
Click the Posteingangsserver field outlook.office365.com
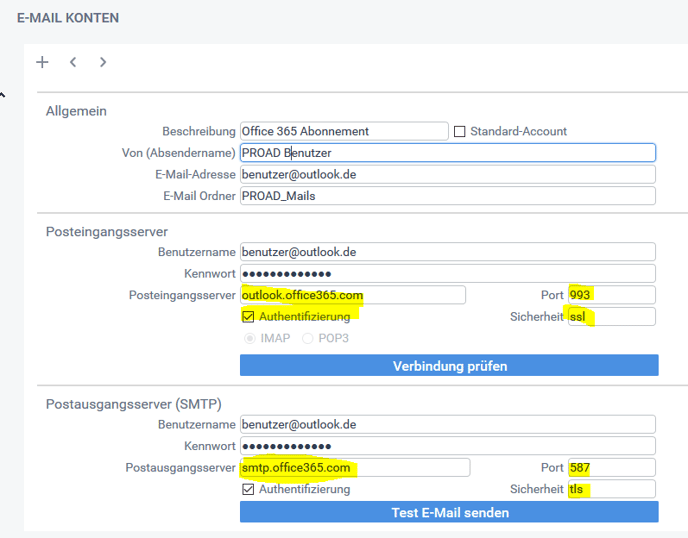(x=352, y=295)
